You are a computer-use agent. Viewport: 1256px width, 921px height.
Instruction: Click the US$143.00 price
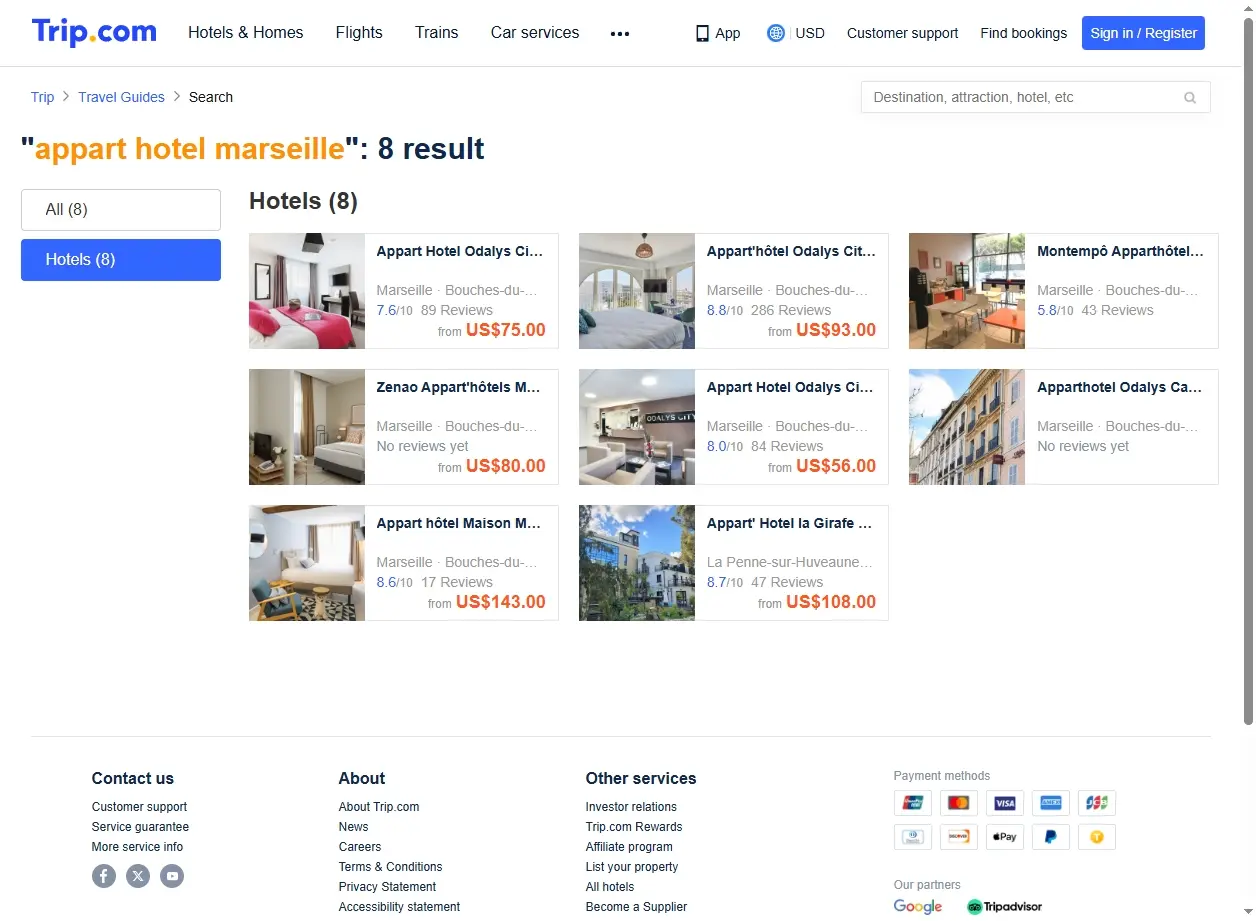(x=501, y=602)
